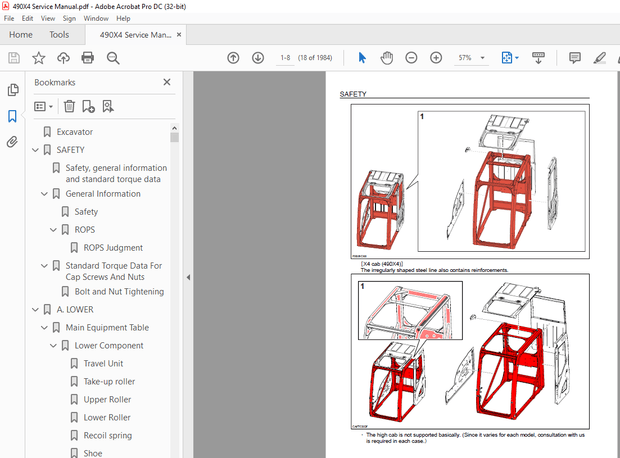Screen dimensions: 620x458
Task: Close the Bookmarks panel
Action: pyautogui.click(x=167, y=82)
